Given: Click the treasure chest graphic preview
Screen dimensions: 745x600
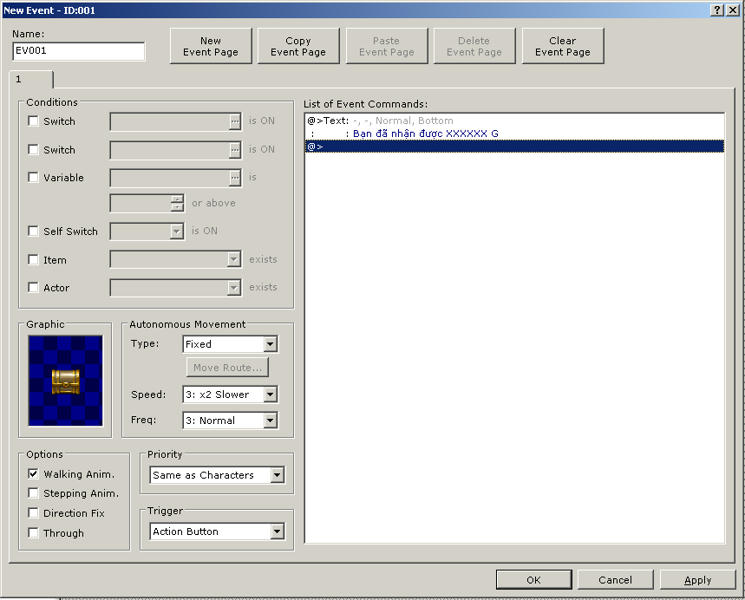Looking at the screenshot, I should [x=66, y=381].
